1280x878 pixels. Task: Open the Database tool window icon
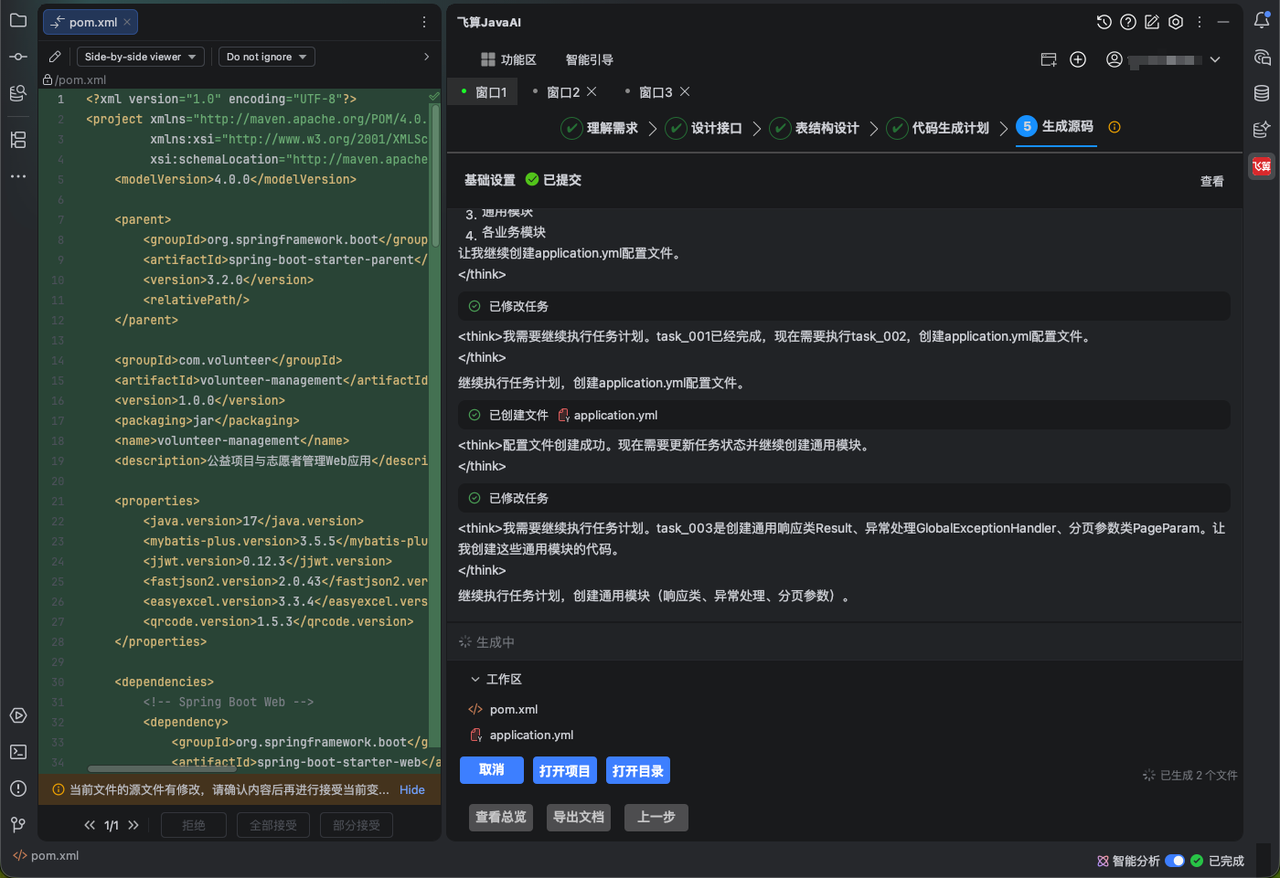click(1261, 94)
